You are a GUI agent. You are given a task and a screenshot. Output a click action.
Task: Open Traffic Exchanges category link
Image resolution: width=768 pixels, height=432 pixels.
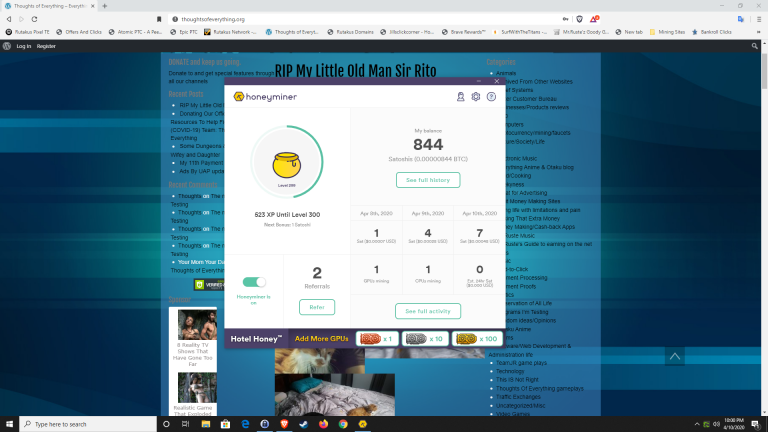518,397
